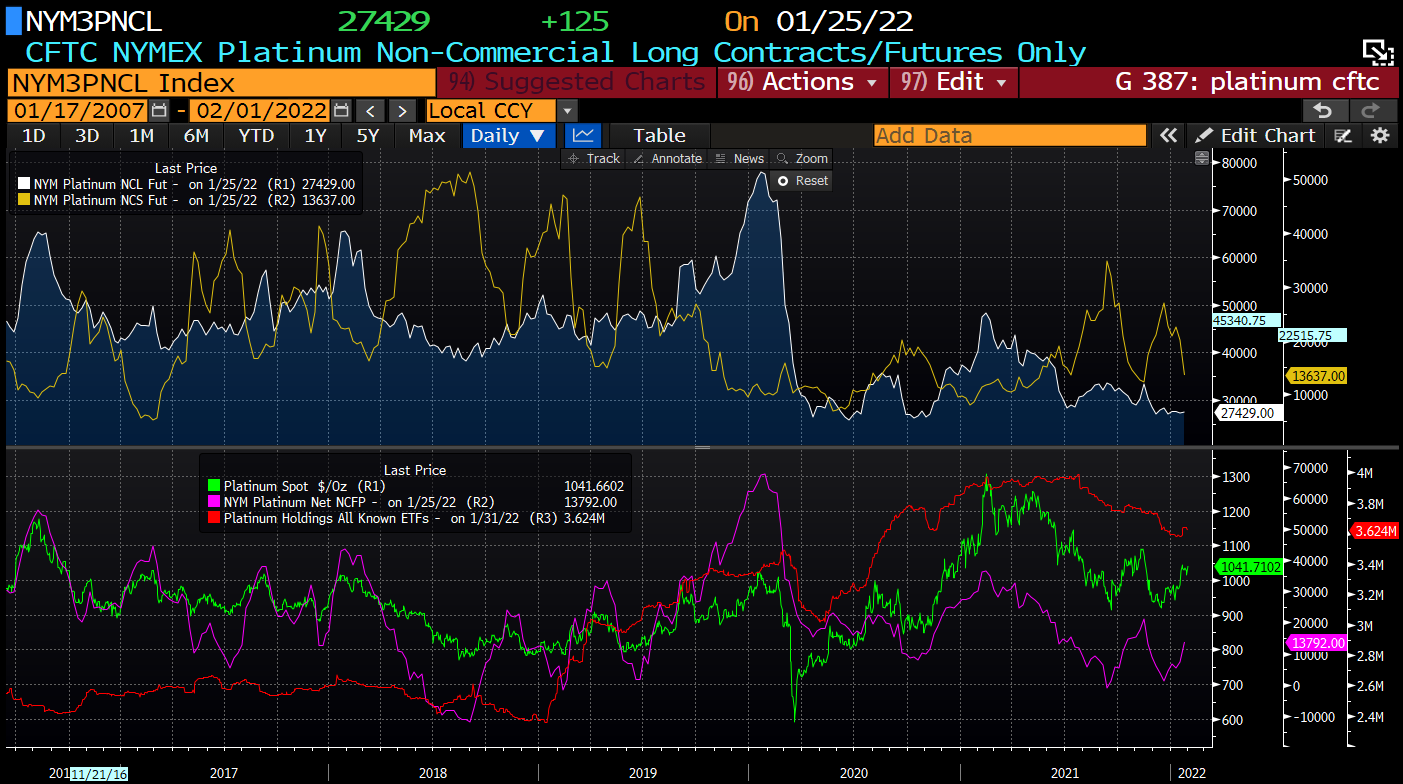This screenshot has width=1403, height=784.
Task: Open the start date calendar picker
Action: pos(159,111)
